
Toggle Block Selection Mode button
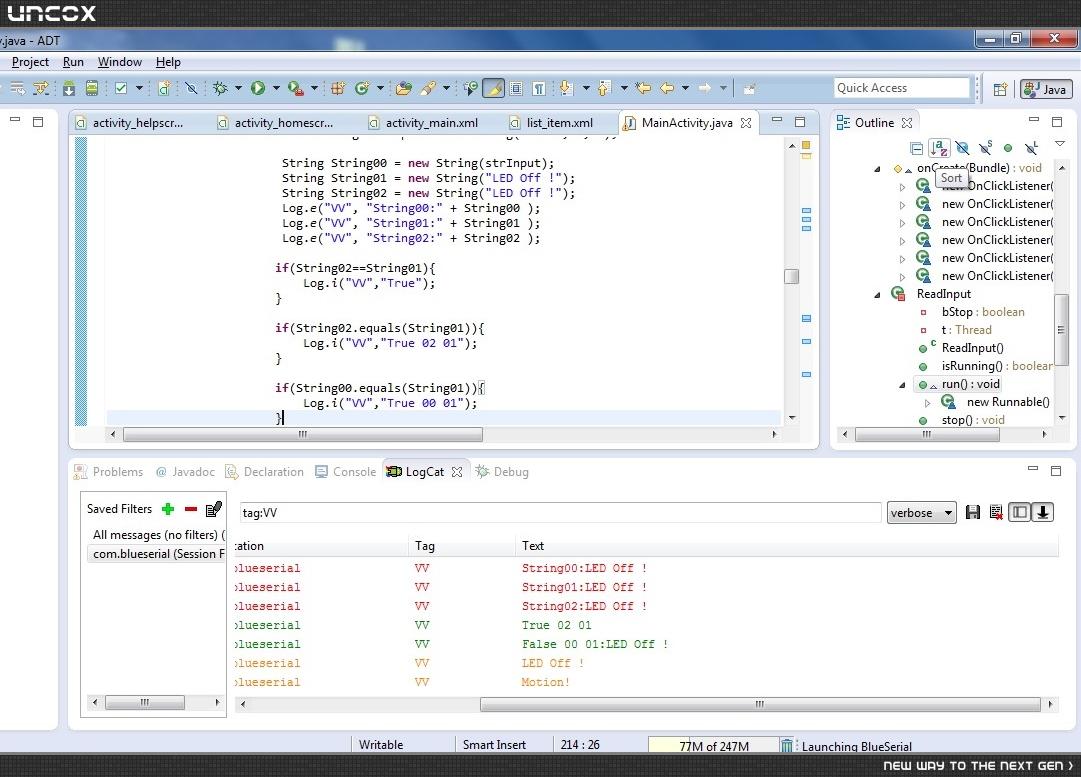click(x=516, y=88)
